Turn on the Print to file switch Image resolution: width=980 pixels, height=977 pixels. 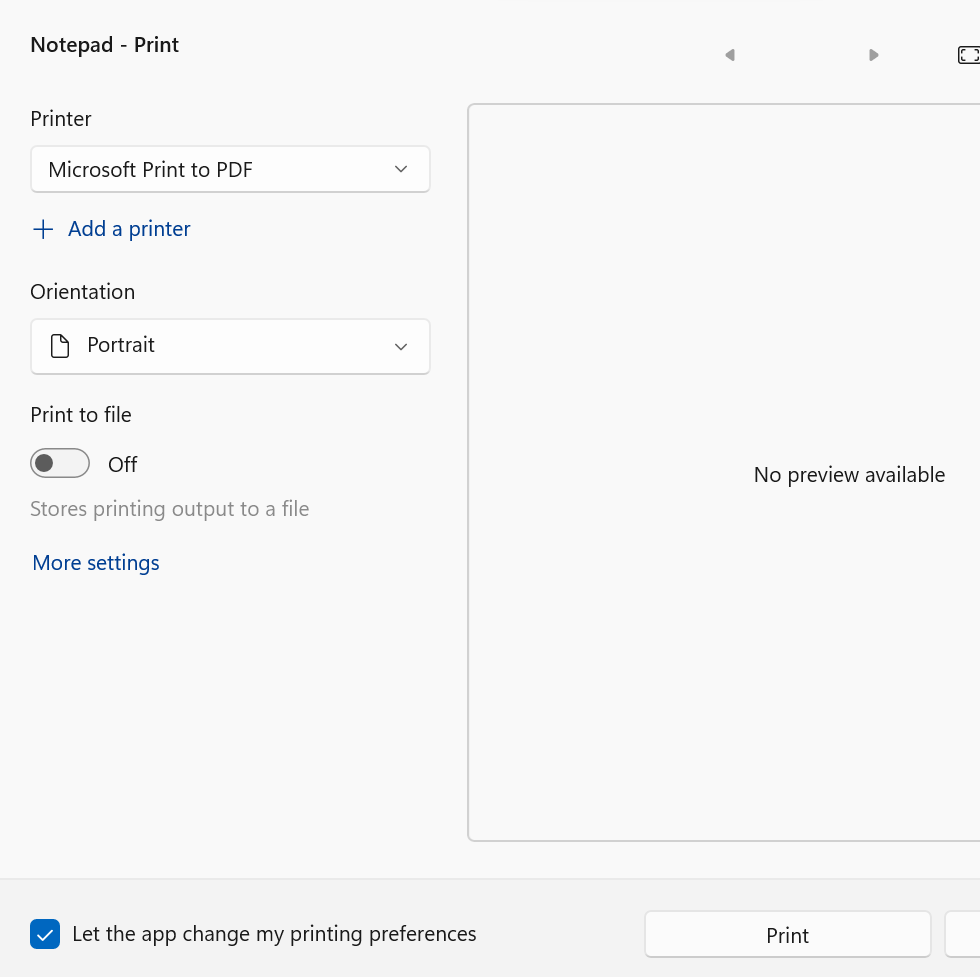click(x=60, y=464)
